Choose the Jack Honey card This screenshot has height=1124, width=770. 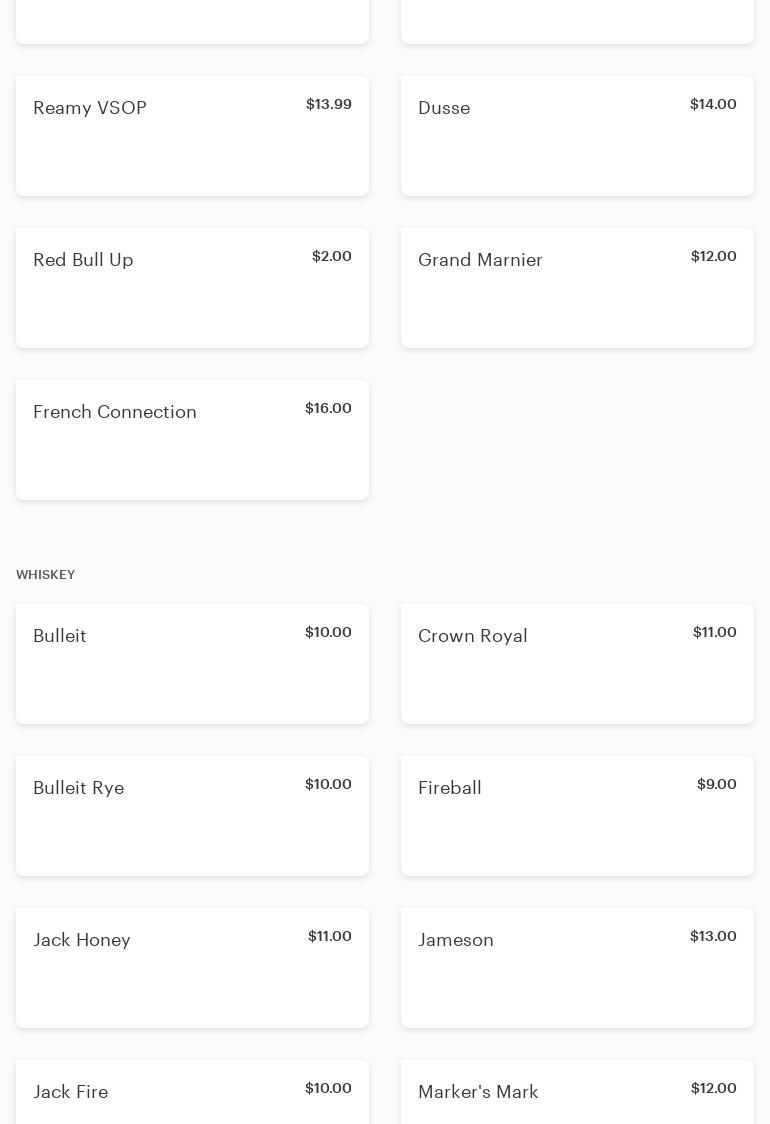[x=192, y=968]
